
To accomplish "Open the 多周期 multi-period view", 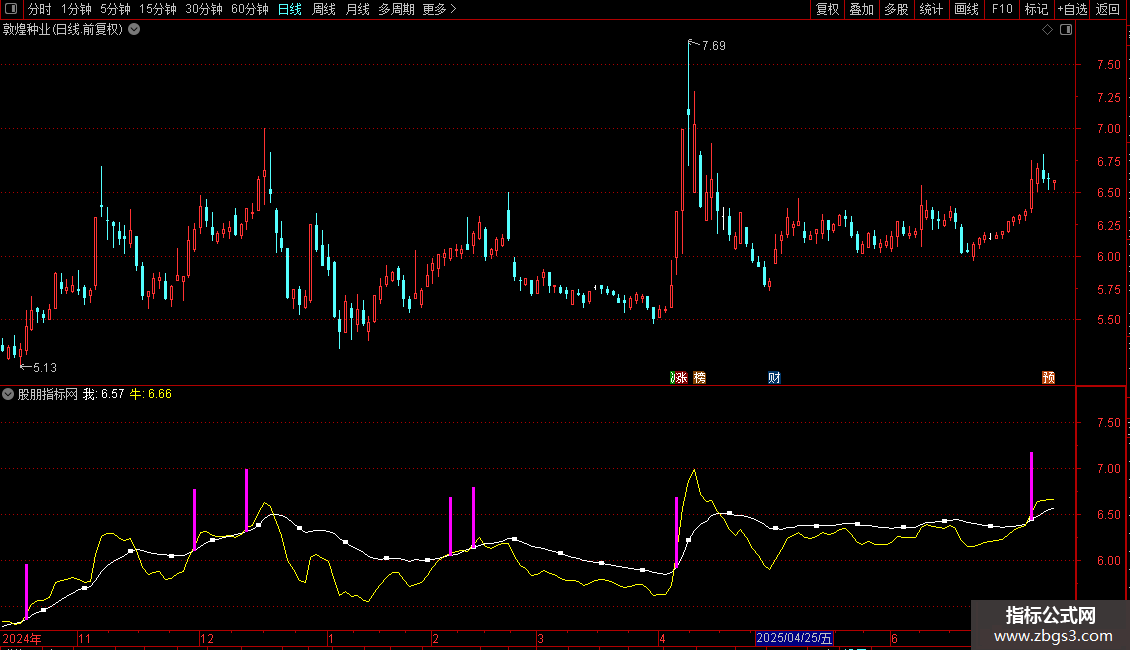I will (x=396, y=9).
